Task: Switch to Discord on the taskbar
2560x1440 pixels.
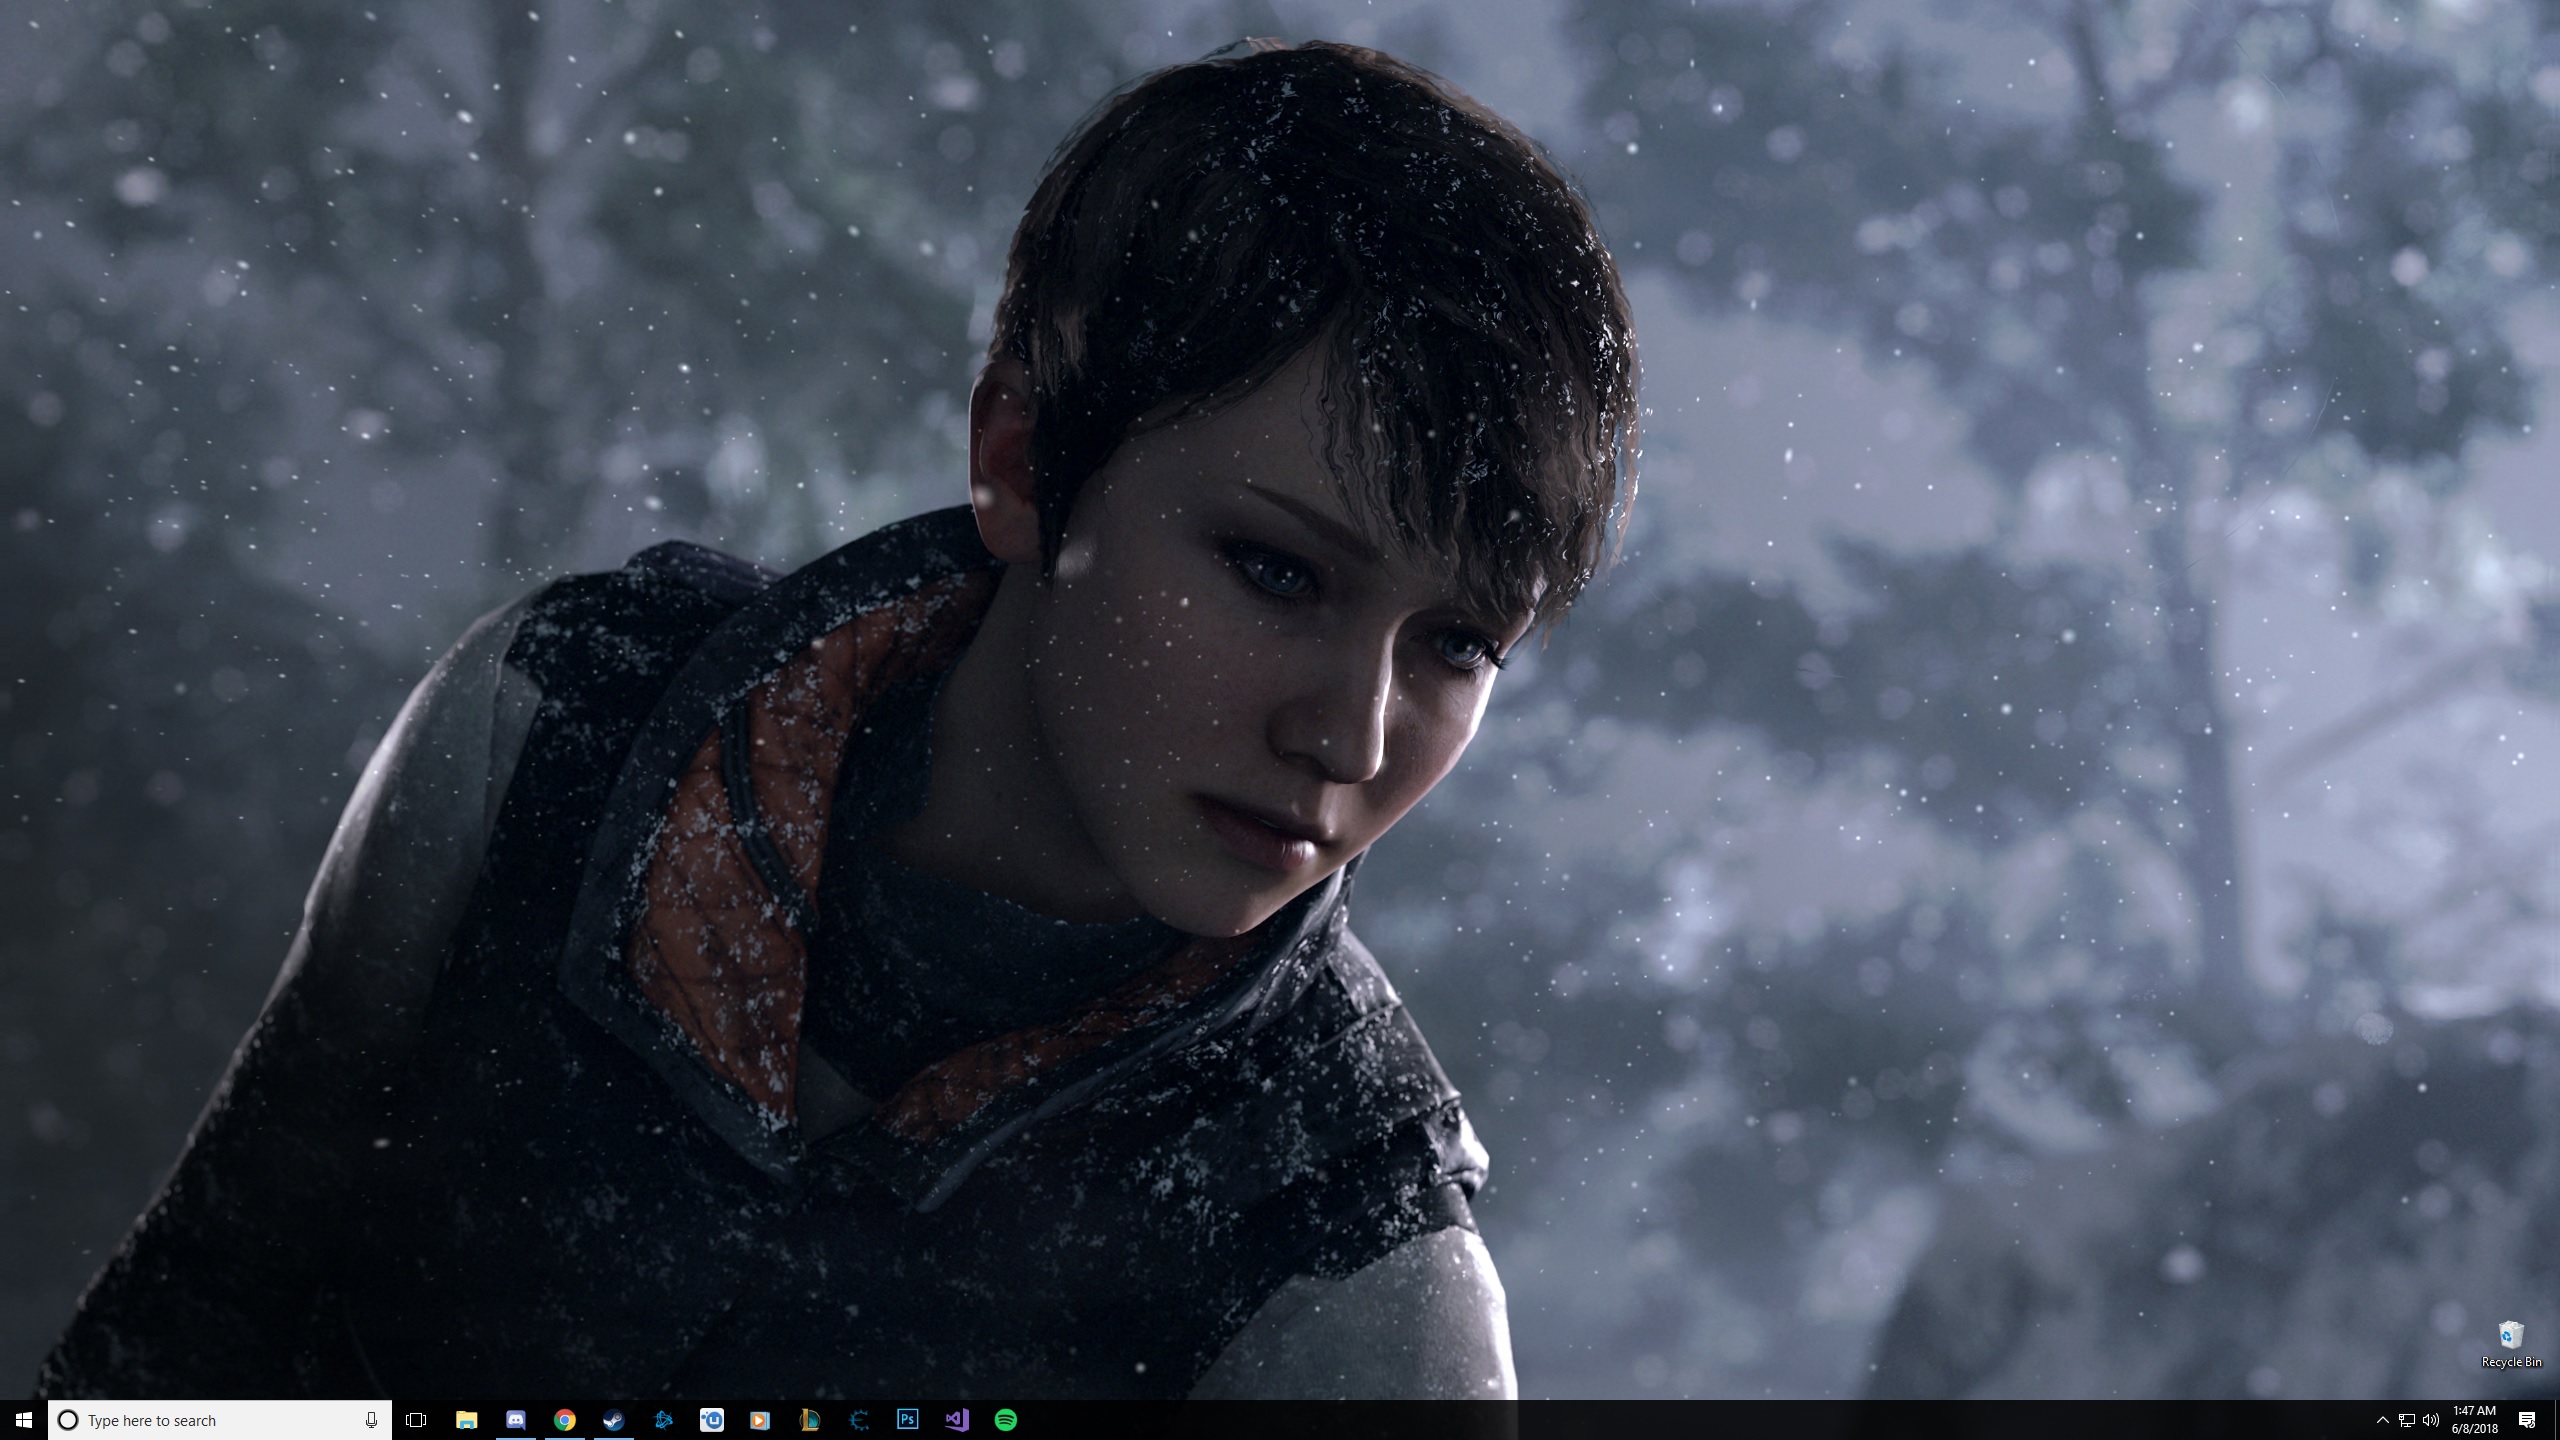Action: click(x=515, y=1420)
